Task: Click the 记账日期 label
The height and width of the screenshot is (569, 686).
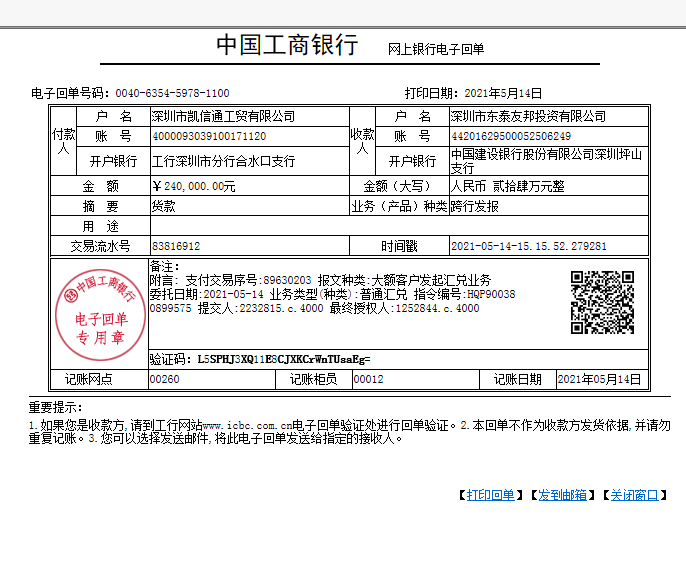Action: point(518,379)
